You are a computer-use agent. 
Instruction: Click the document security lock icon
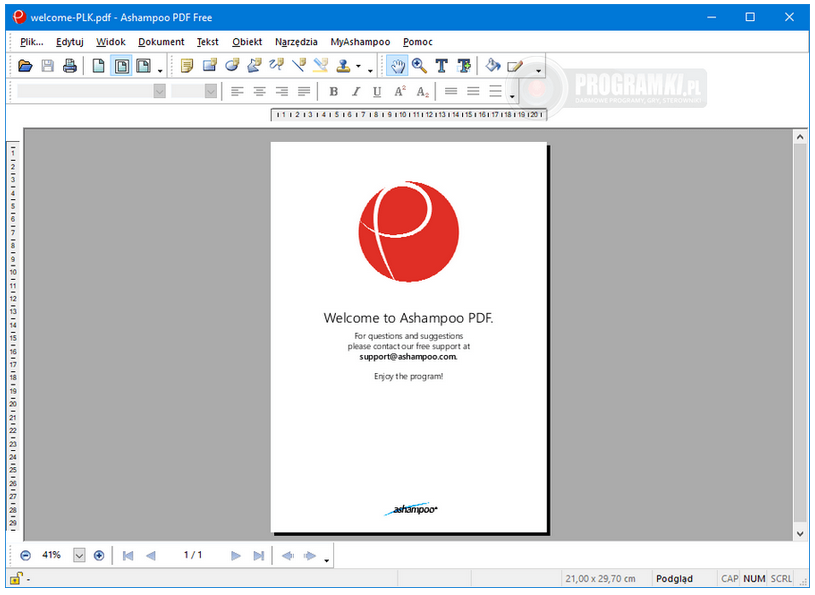[x=16, y=578]
